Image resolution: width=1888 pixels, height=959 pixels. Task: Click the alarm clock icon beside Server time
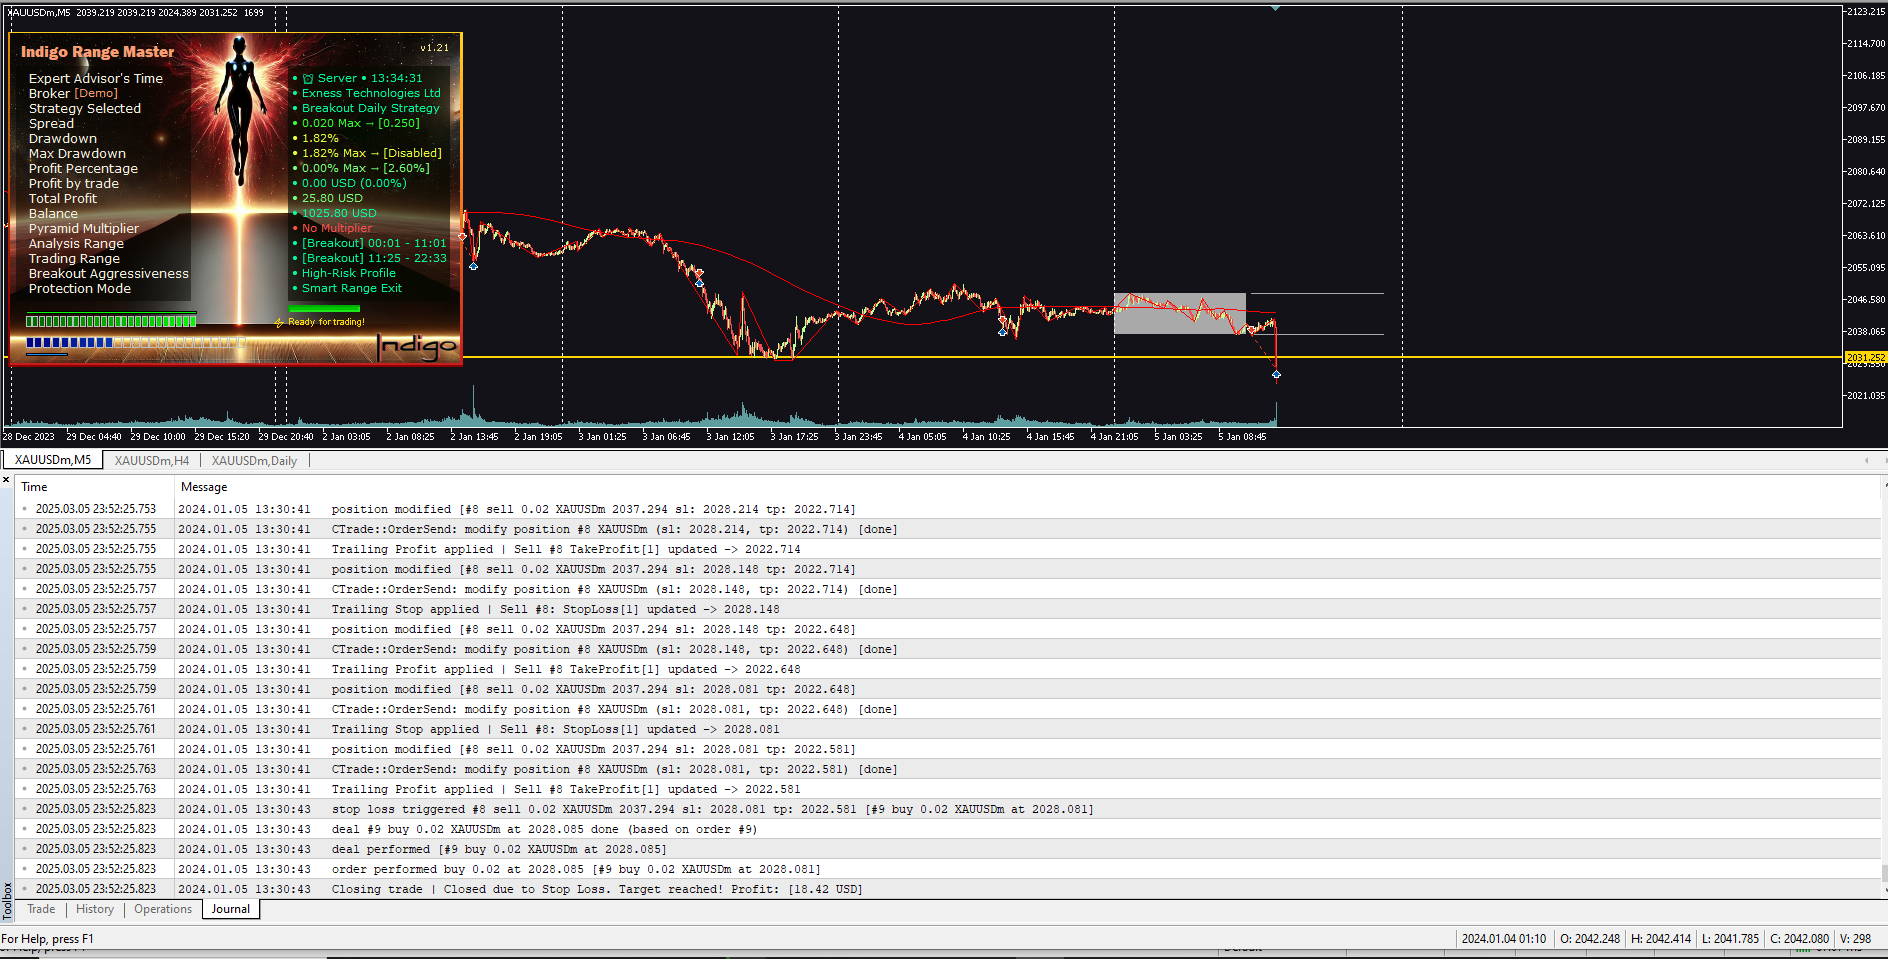[308, 78]
